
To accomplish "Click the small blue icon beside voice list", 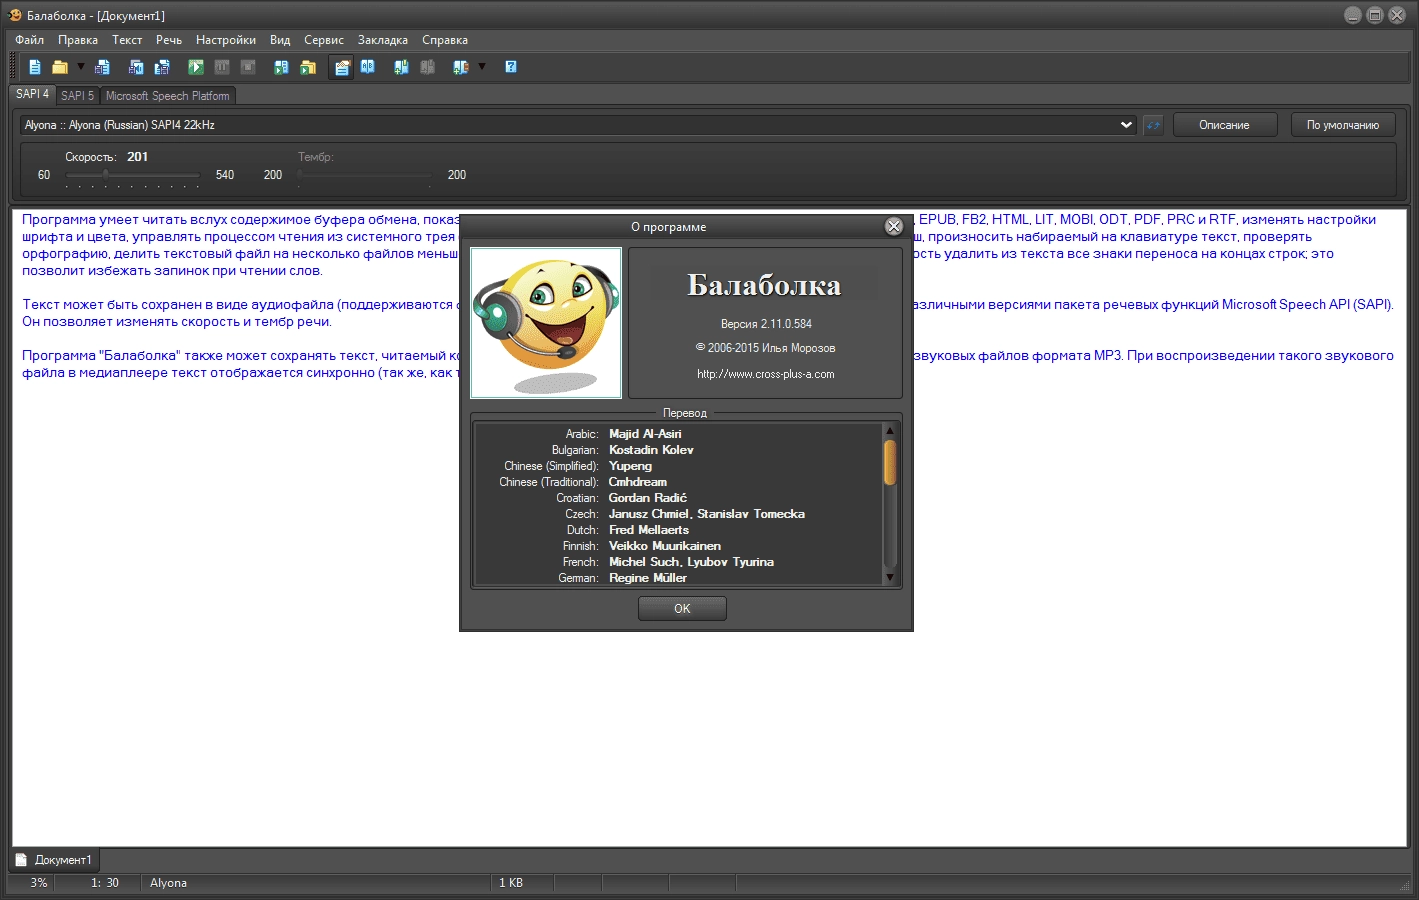I will (1153, 125).
